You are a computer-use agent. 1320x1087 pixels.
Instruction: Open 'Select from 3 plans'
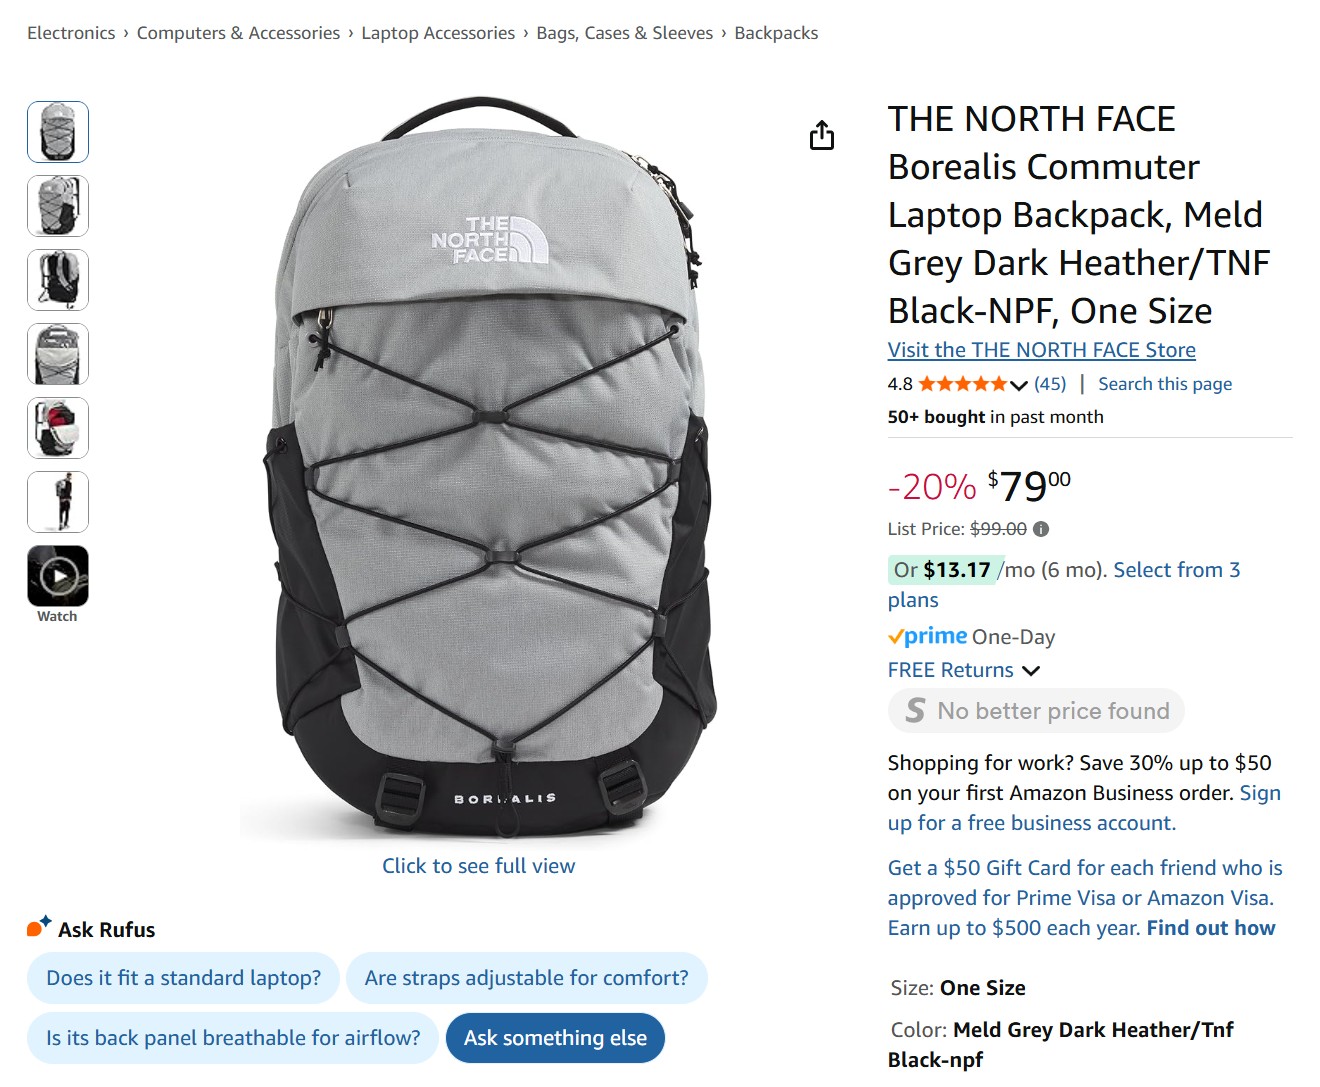[1177, 569]
